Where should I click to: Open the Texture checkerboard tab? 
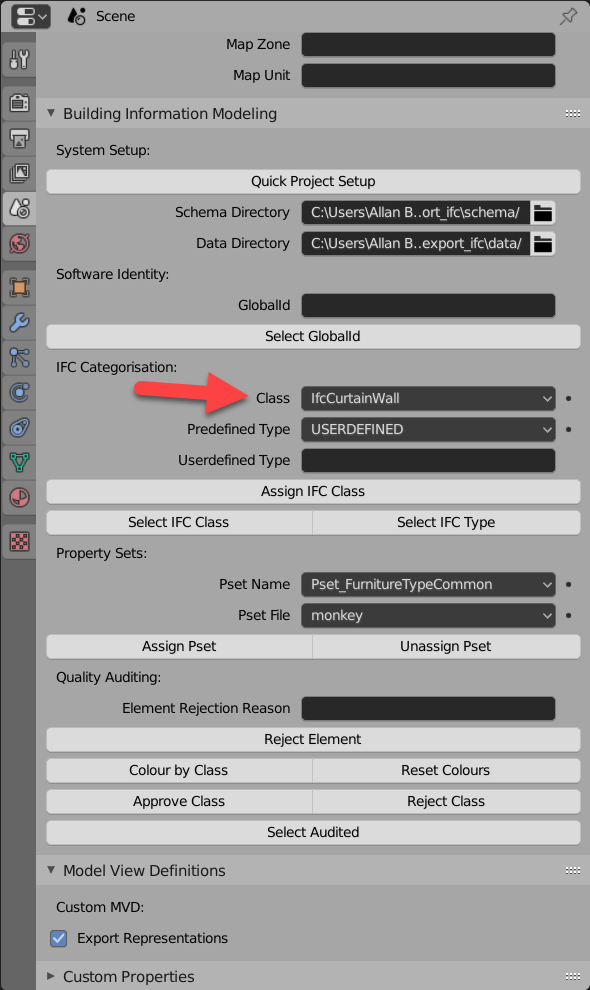coord(19,541)
